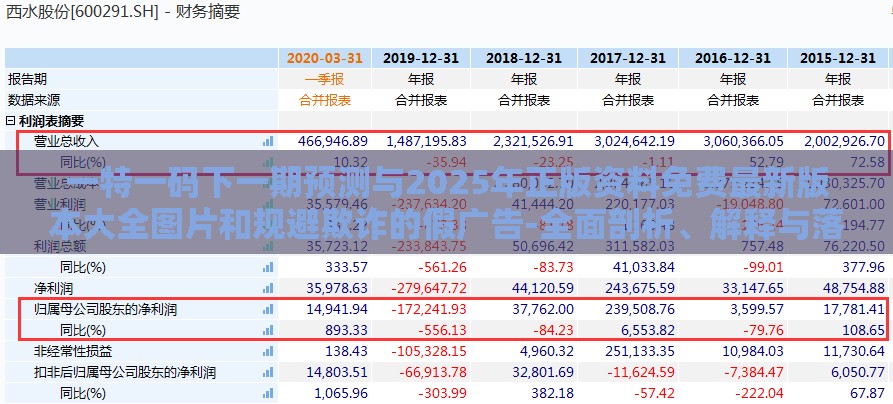
Task: Open the chart icon for 净利润 row
Action: (268, 288)
